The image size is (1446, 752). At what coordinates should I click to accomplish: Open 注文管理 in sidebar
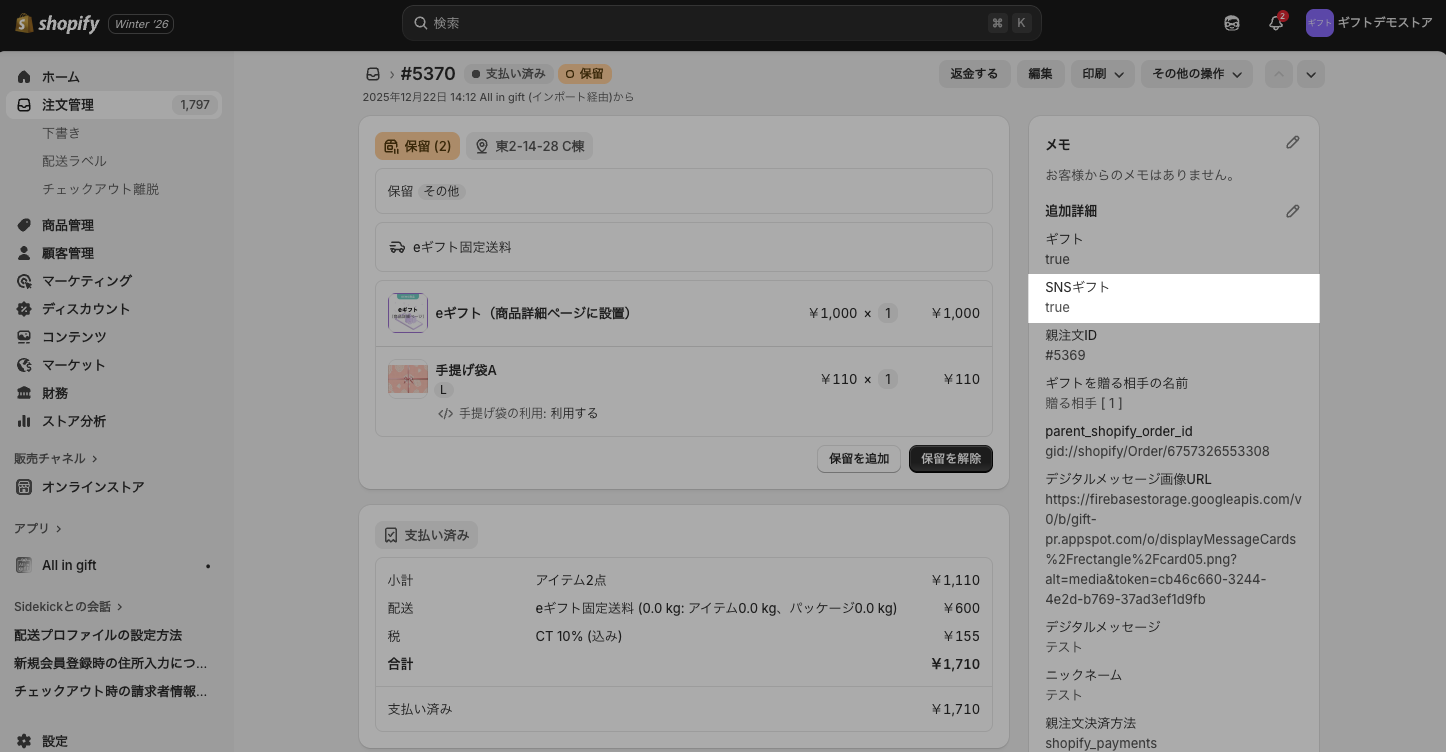click(113, 105)
